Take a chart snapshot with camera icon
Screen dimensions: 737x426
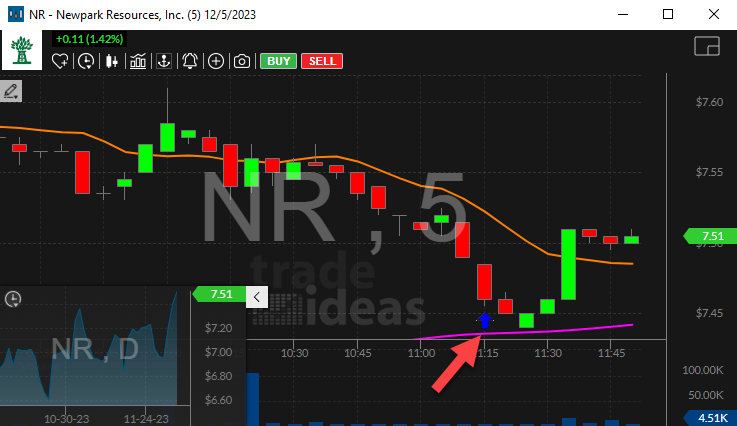[x=242, y=61]
